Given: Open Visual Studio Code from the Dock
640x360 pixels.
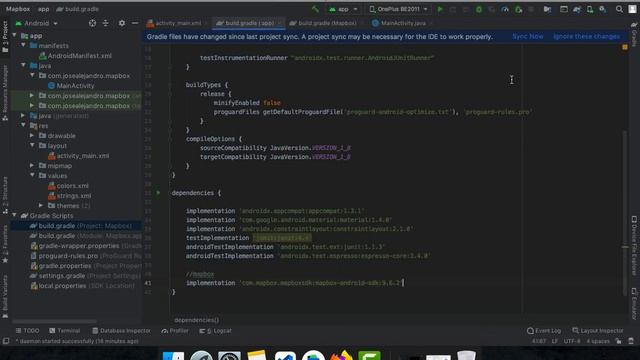Looking at the screenshot, I should [285, 355].
